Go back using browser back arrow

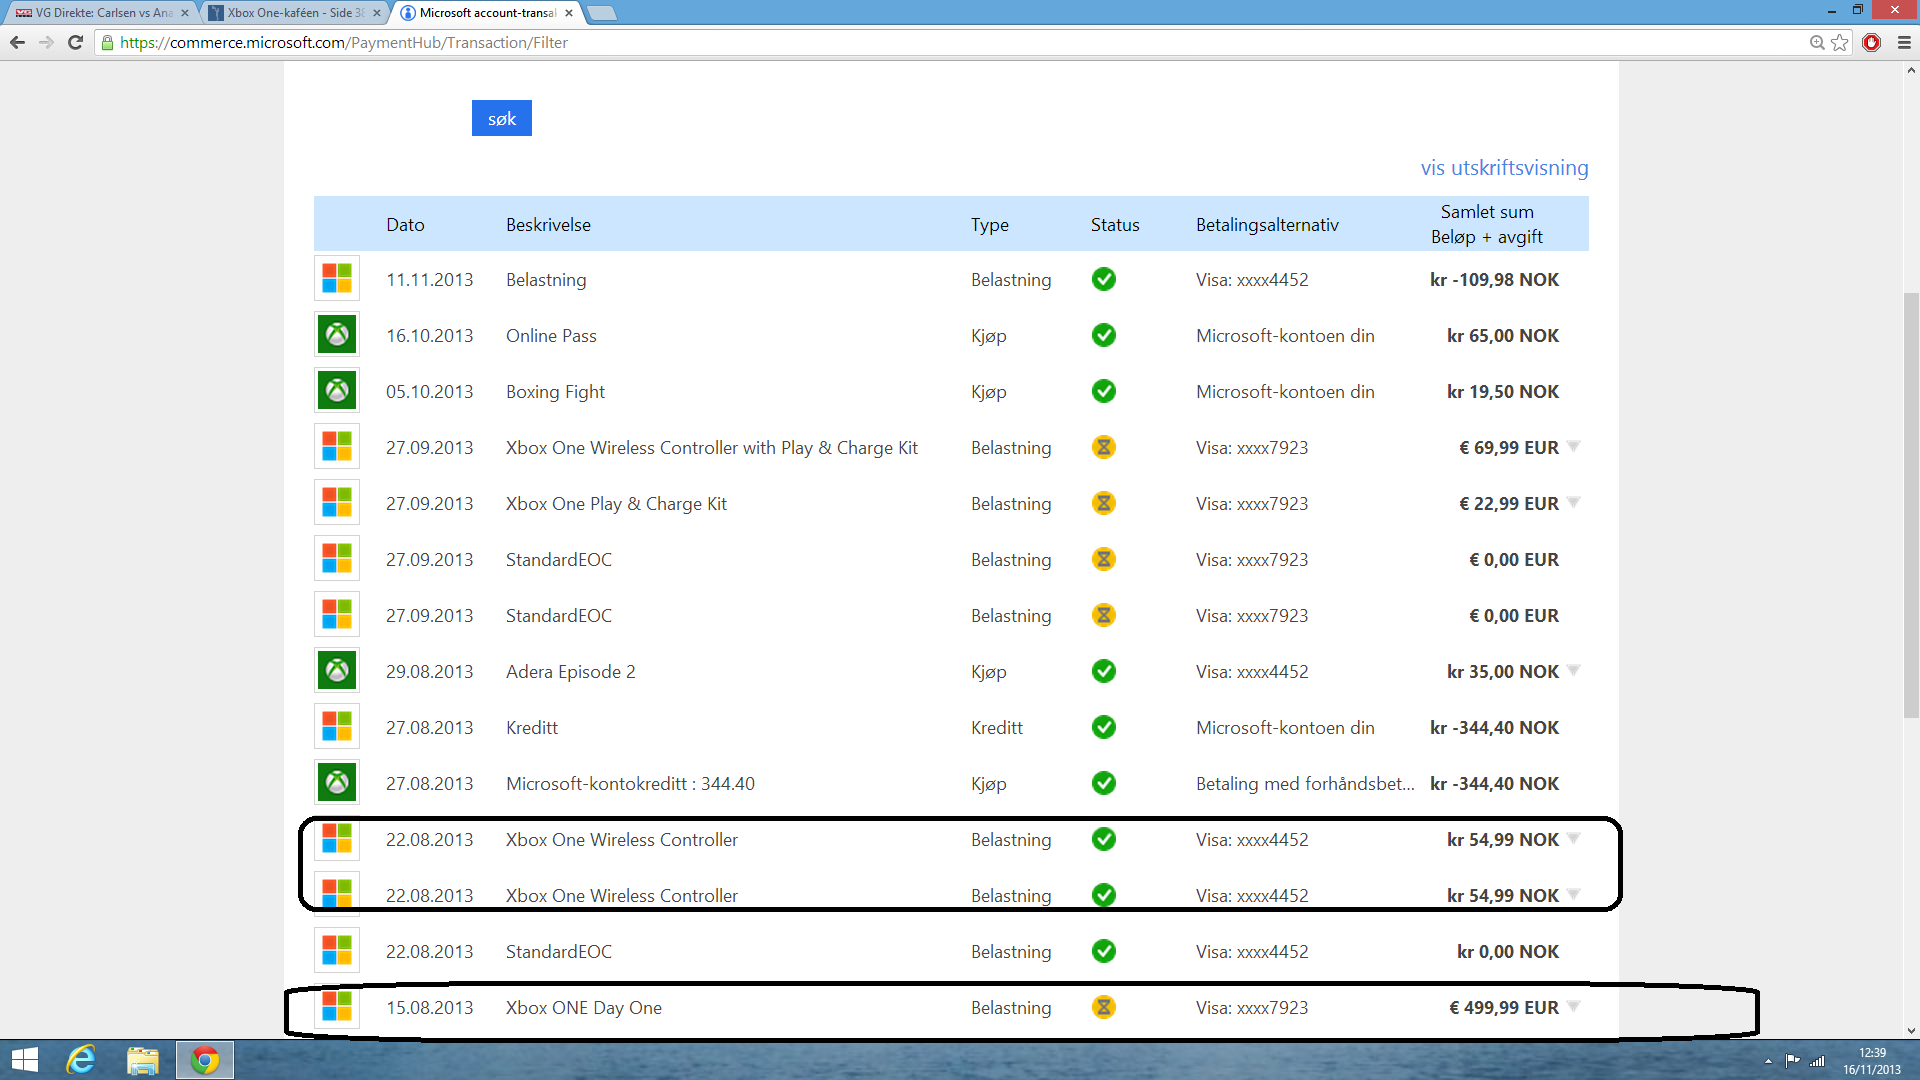point(17,42)
